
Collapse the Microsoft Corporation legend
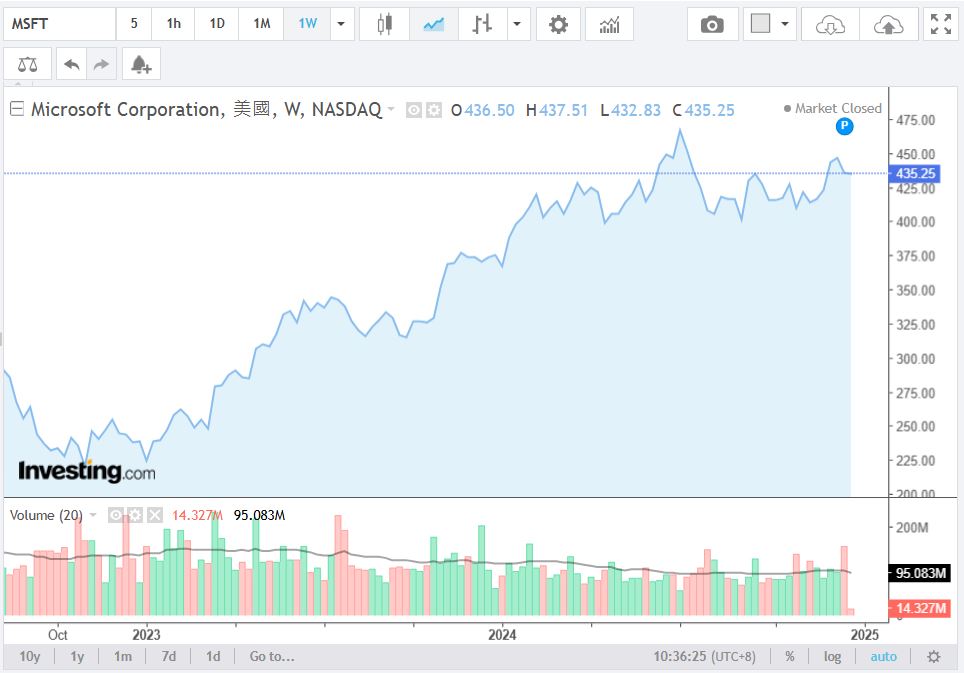click(16, 110)
